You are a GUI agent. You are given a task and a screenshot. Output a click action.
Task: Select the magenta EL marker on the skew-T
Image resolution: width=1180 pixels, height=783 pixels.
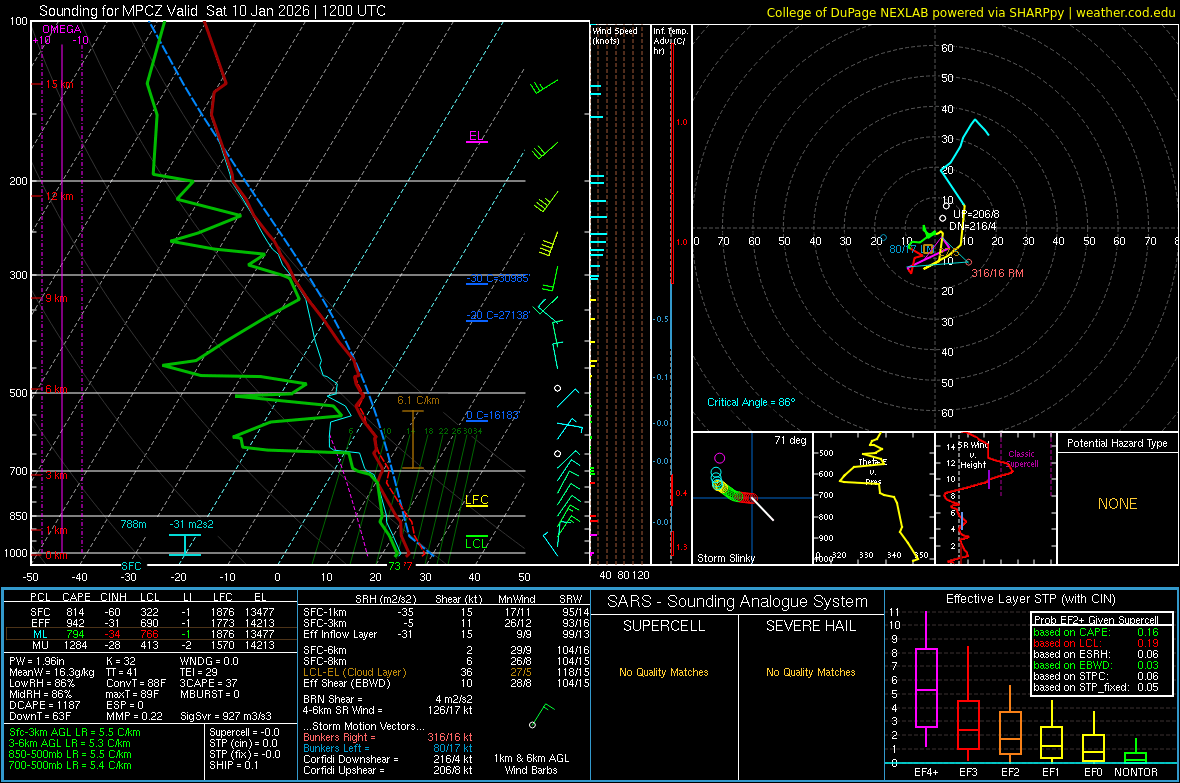click(476, 136)
